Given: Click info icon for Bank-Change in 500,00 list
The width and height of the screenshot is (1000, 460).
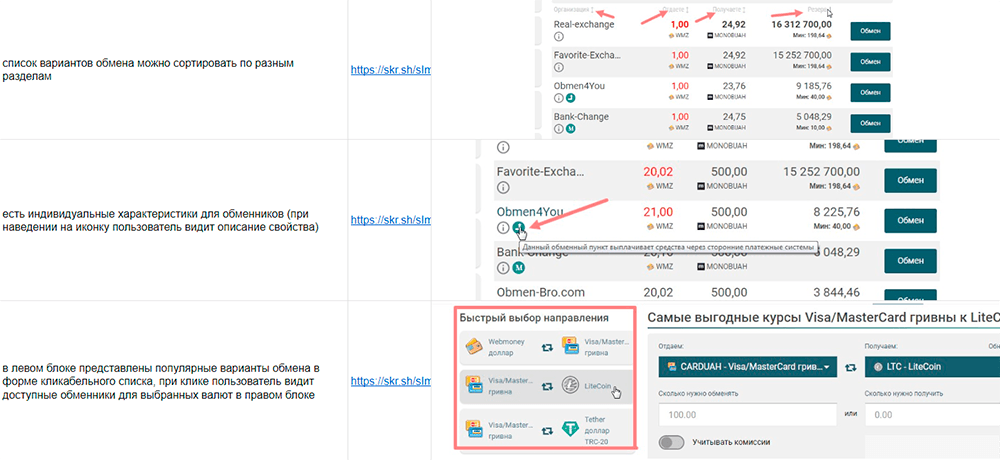Looking at the screenshot, I should 503,267.
